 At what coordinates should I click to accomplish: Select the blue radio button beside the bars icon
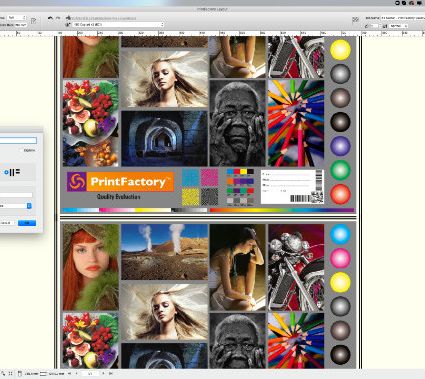[6, 172]
